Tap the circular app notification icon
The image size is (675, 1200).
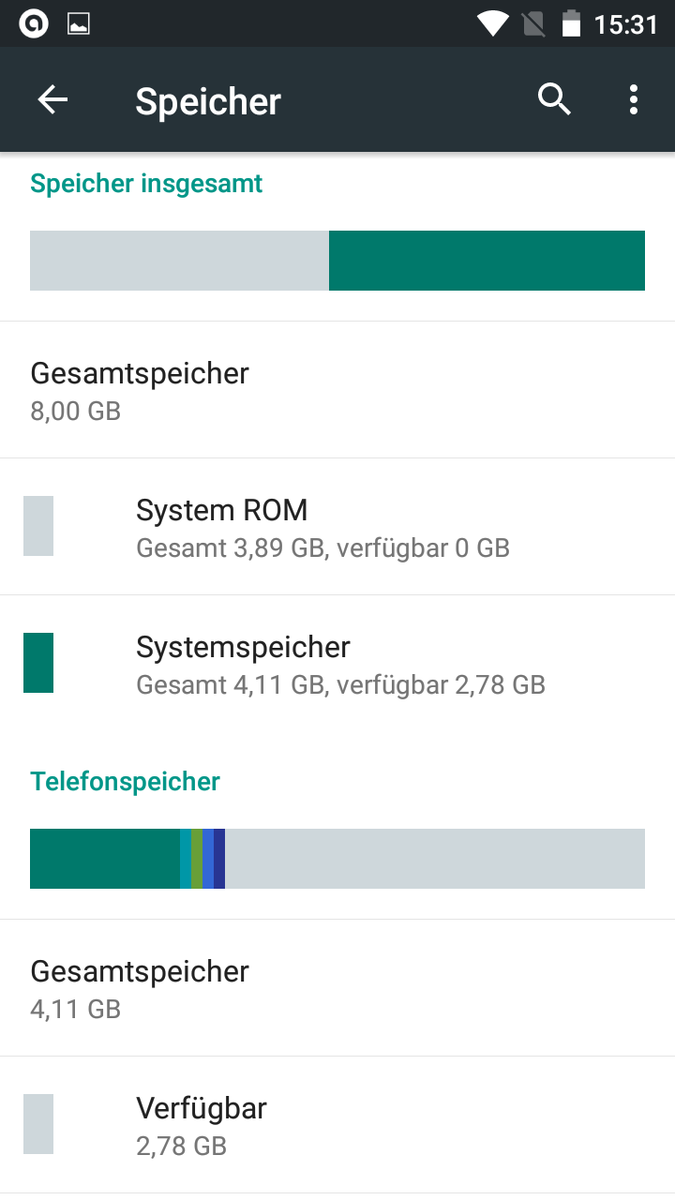click(x=33, y=24)
